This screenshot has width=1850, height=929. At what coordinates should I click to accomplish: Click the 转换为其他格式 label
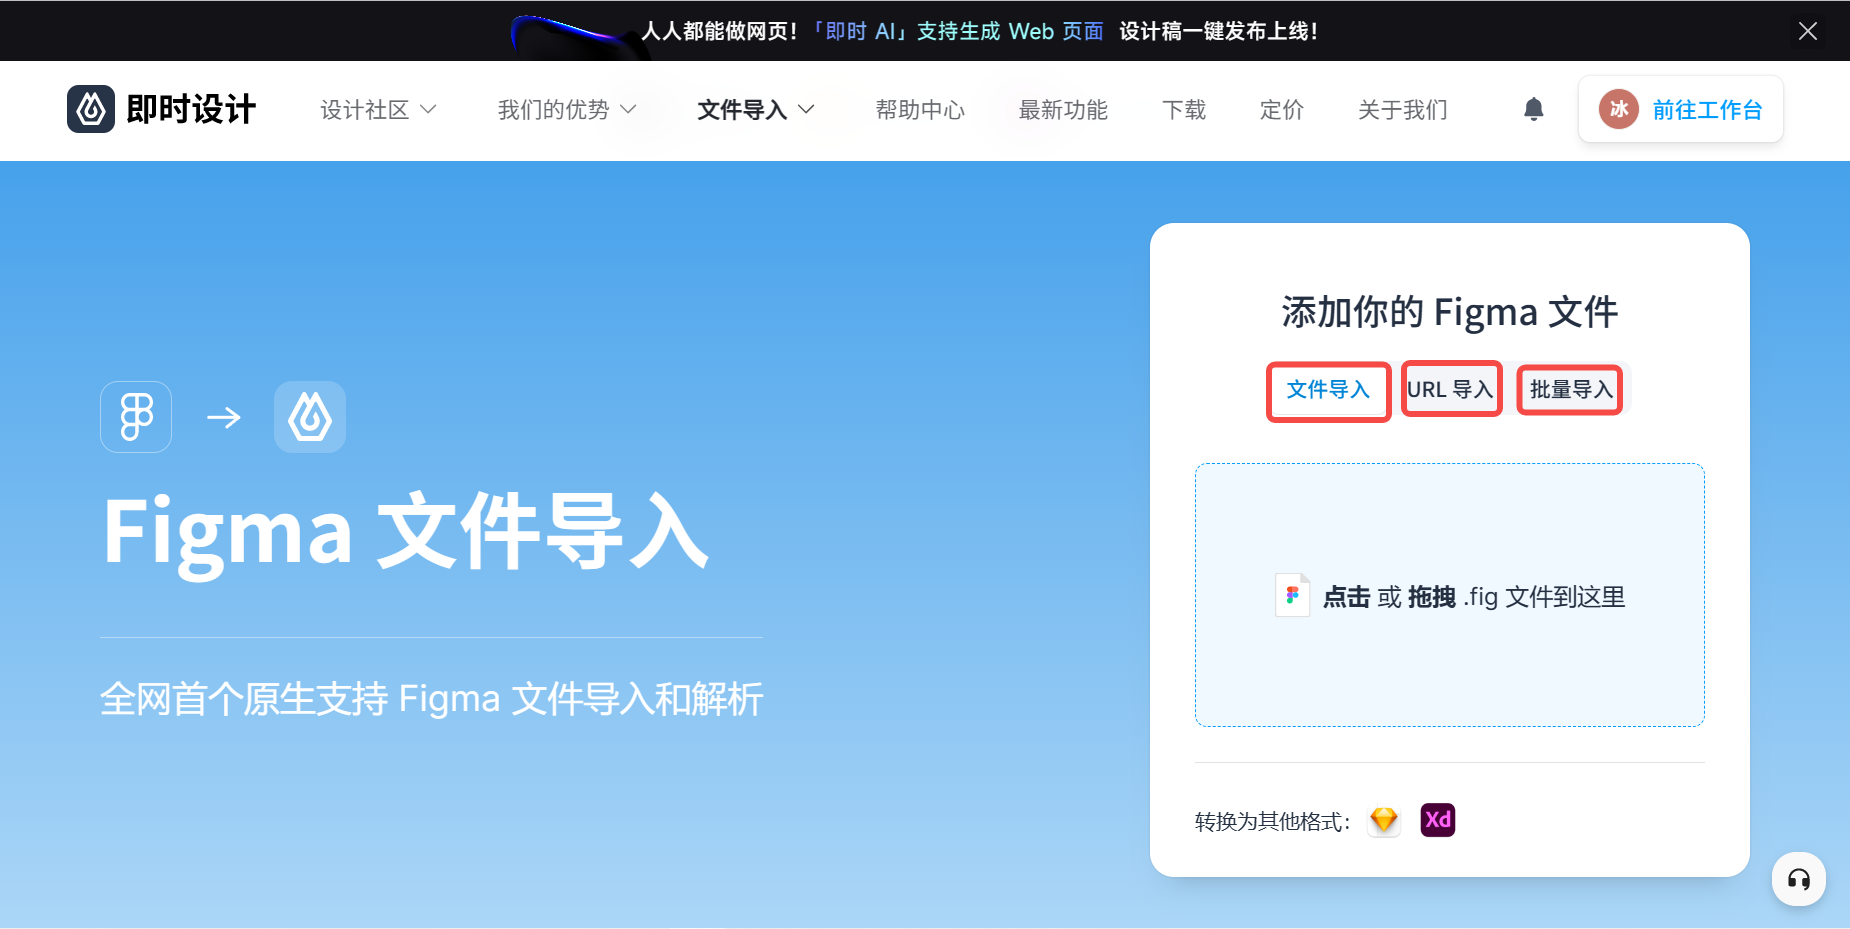pyautogui.click(x=1273, y=821)
